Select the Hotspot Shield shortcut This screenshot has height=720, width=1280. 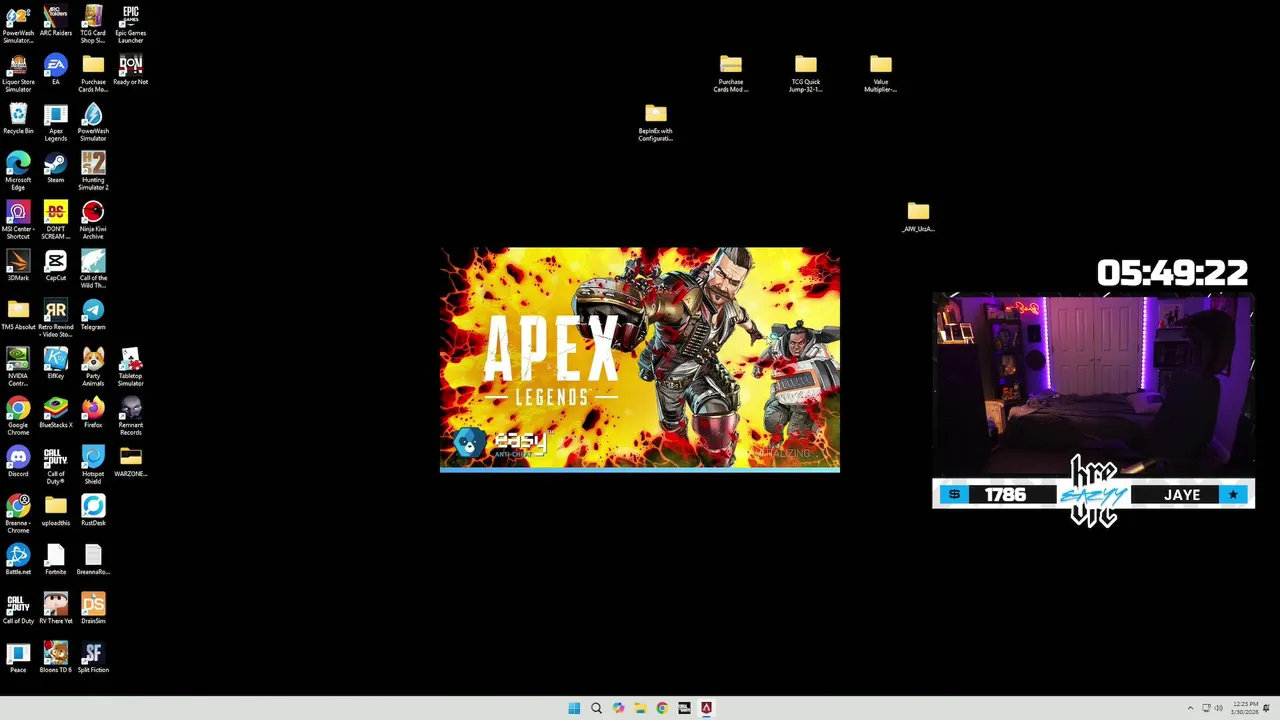pyautogui.click(x=93, y=466)
